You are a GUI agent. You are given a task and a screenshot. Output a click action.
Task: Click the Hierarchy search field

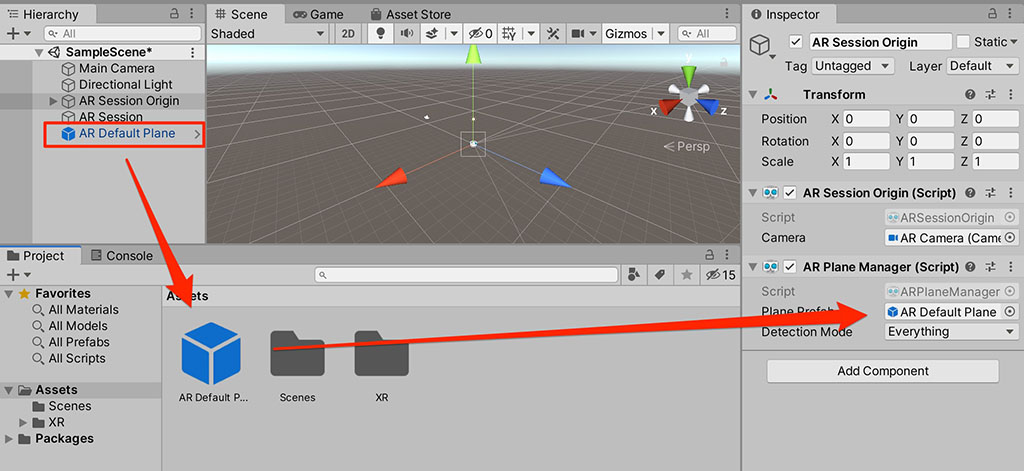pyautogui.click(x=123, y=34)
